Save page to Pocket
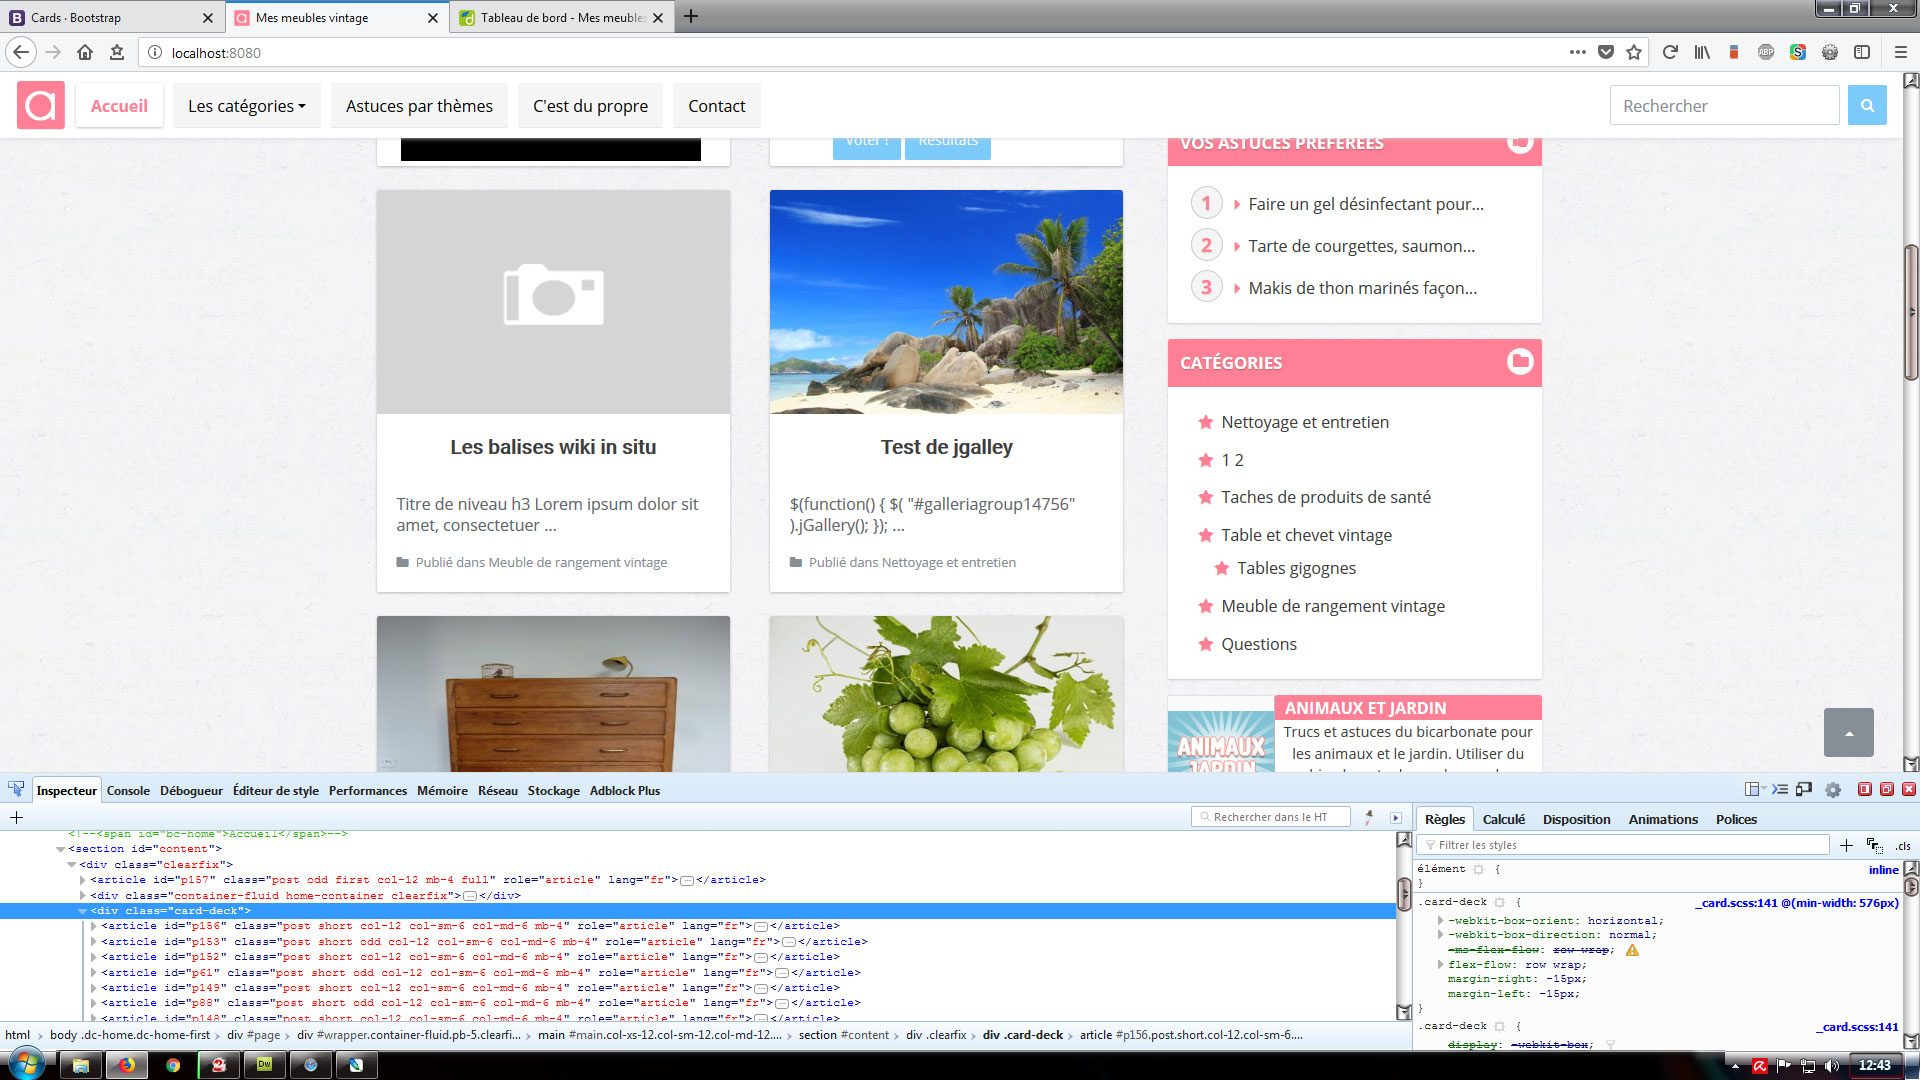Image resolution: width=1920 pixels, height=1080 pixels. (1606, 52)
